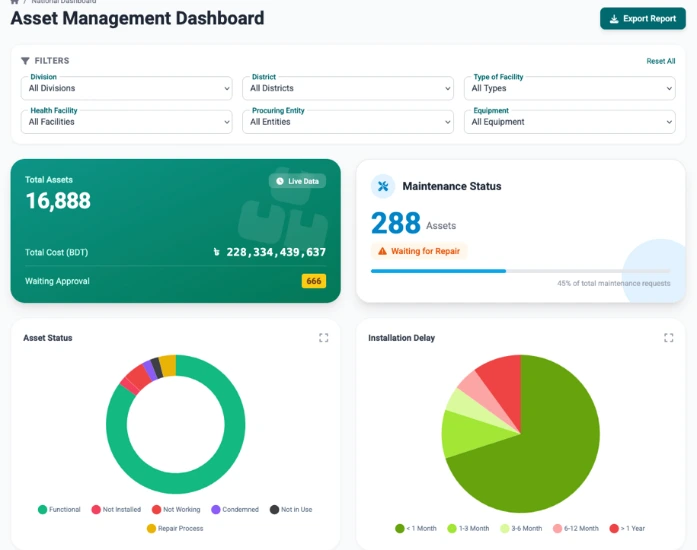Open the Division dropdown

(x=126, y=88)
